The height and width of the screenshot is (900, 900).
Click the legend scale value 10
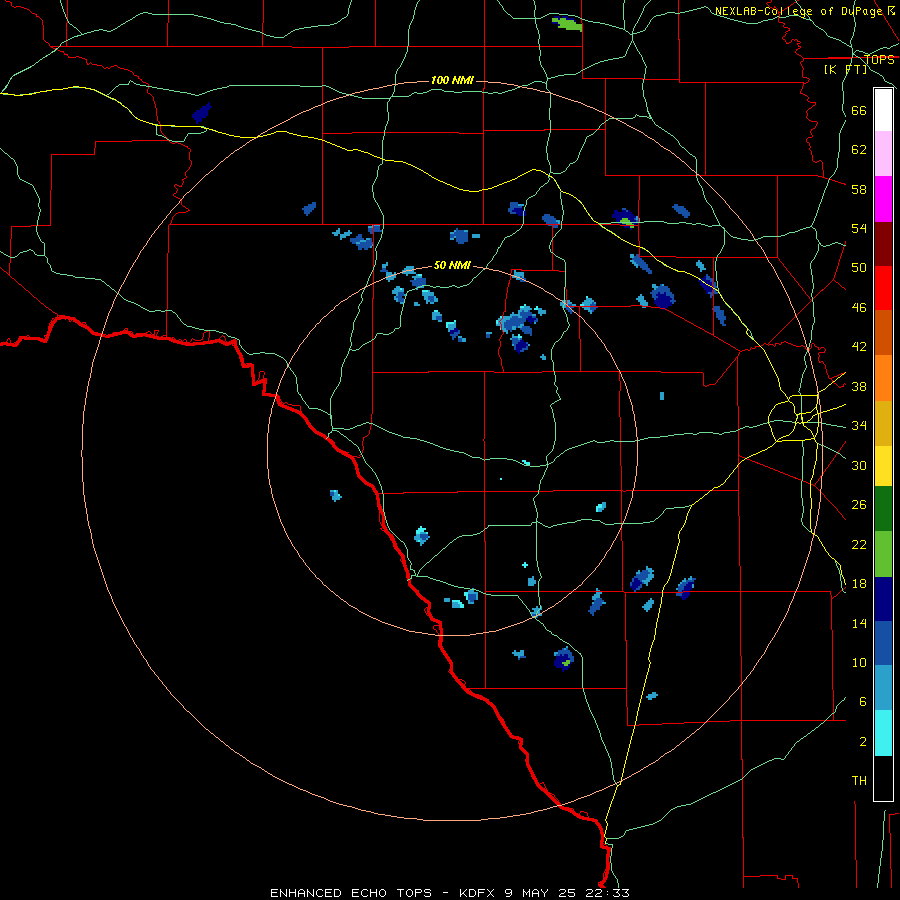pyautogui.click(x=859, y=662)
